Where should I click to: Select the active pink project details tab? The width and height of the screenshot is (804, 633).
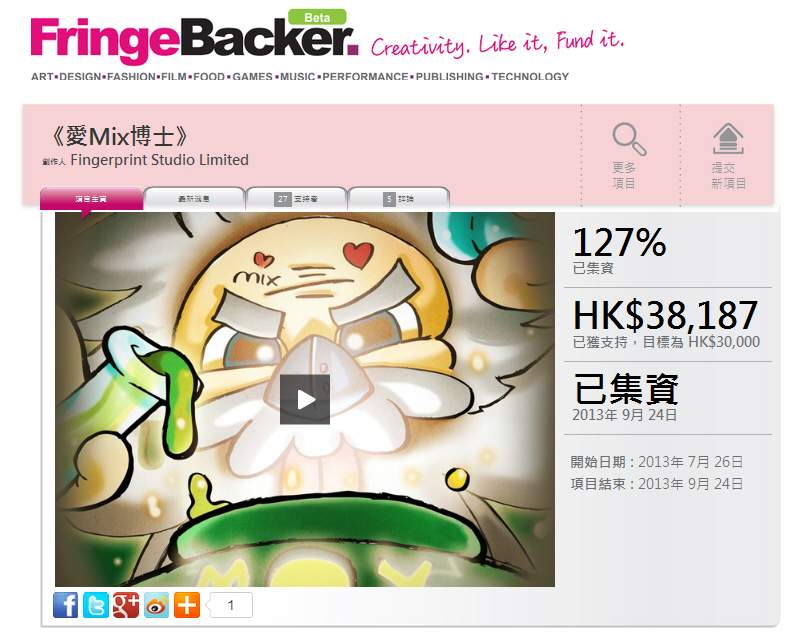tap(91, 199)
